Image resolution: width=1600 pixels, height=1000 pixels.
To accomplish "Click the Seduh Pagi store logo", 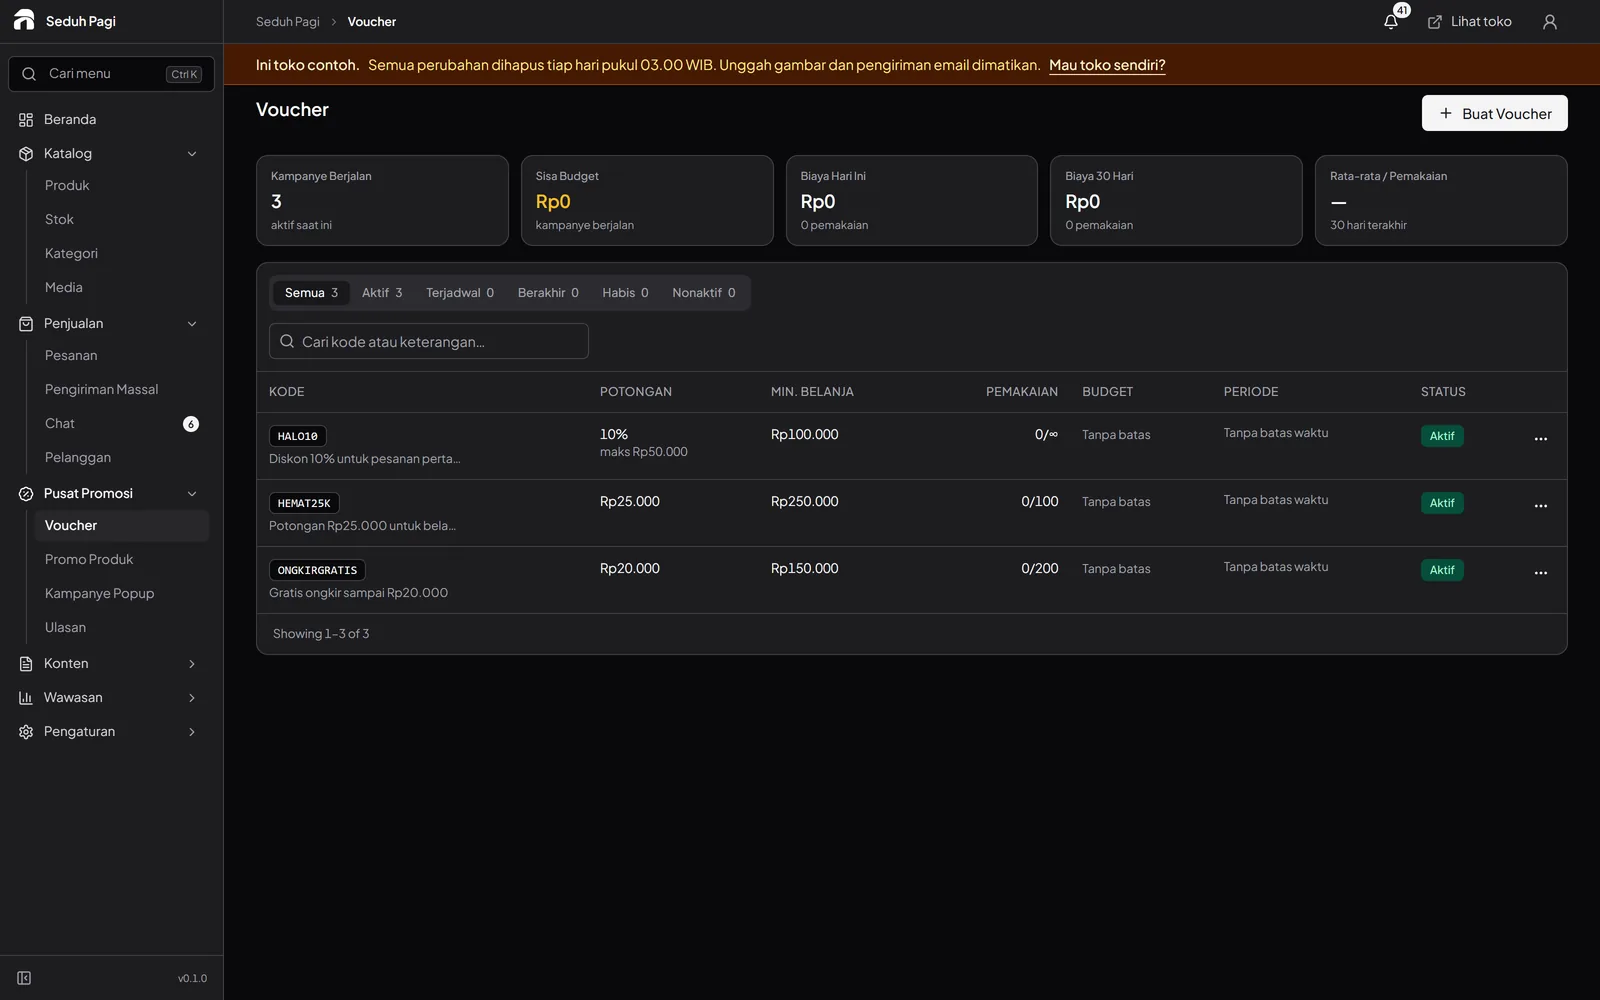I will 24,20.
